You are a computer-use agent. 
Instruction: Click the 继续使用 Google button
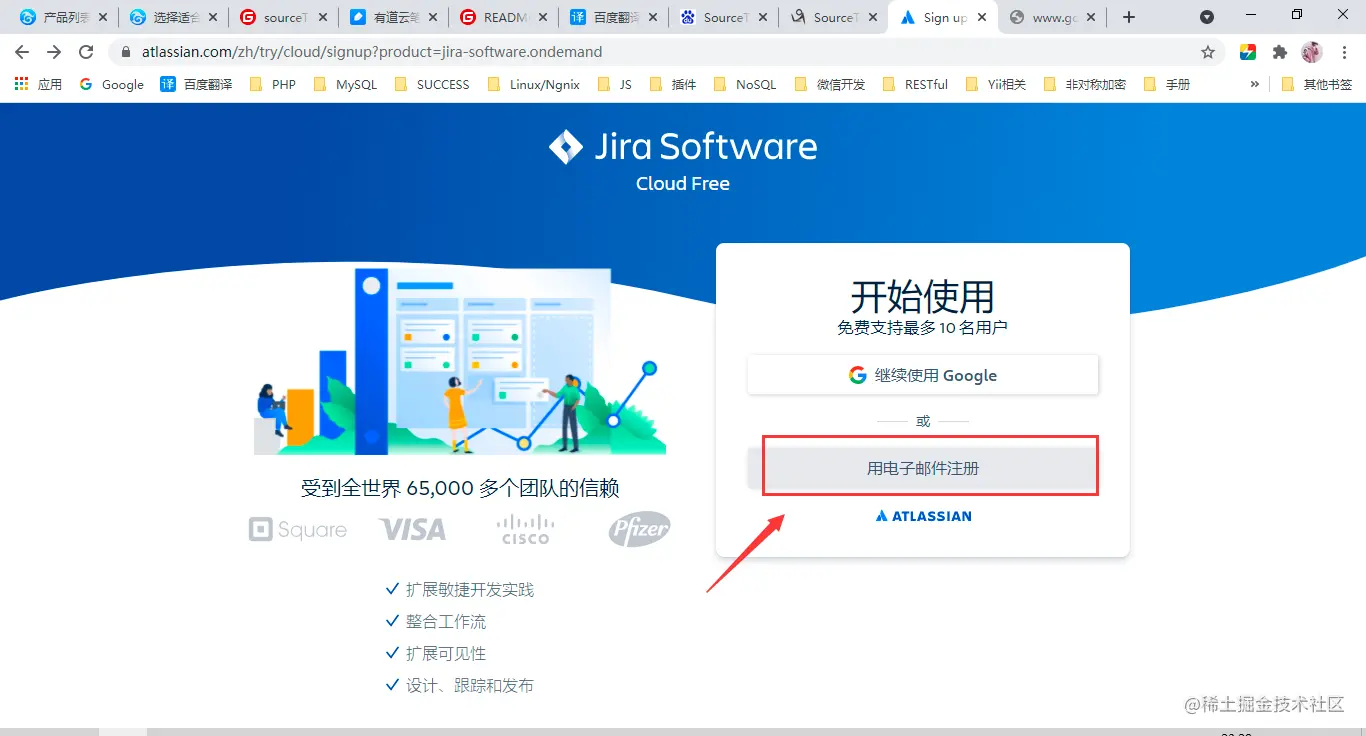pyautogui.click(x=923, y=375)
